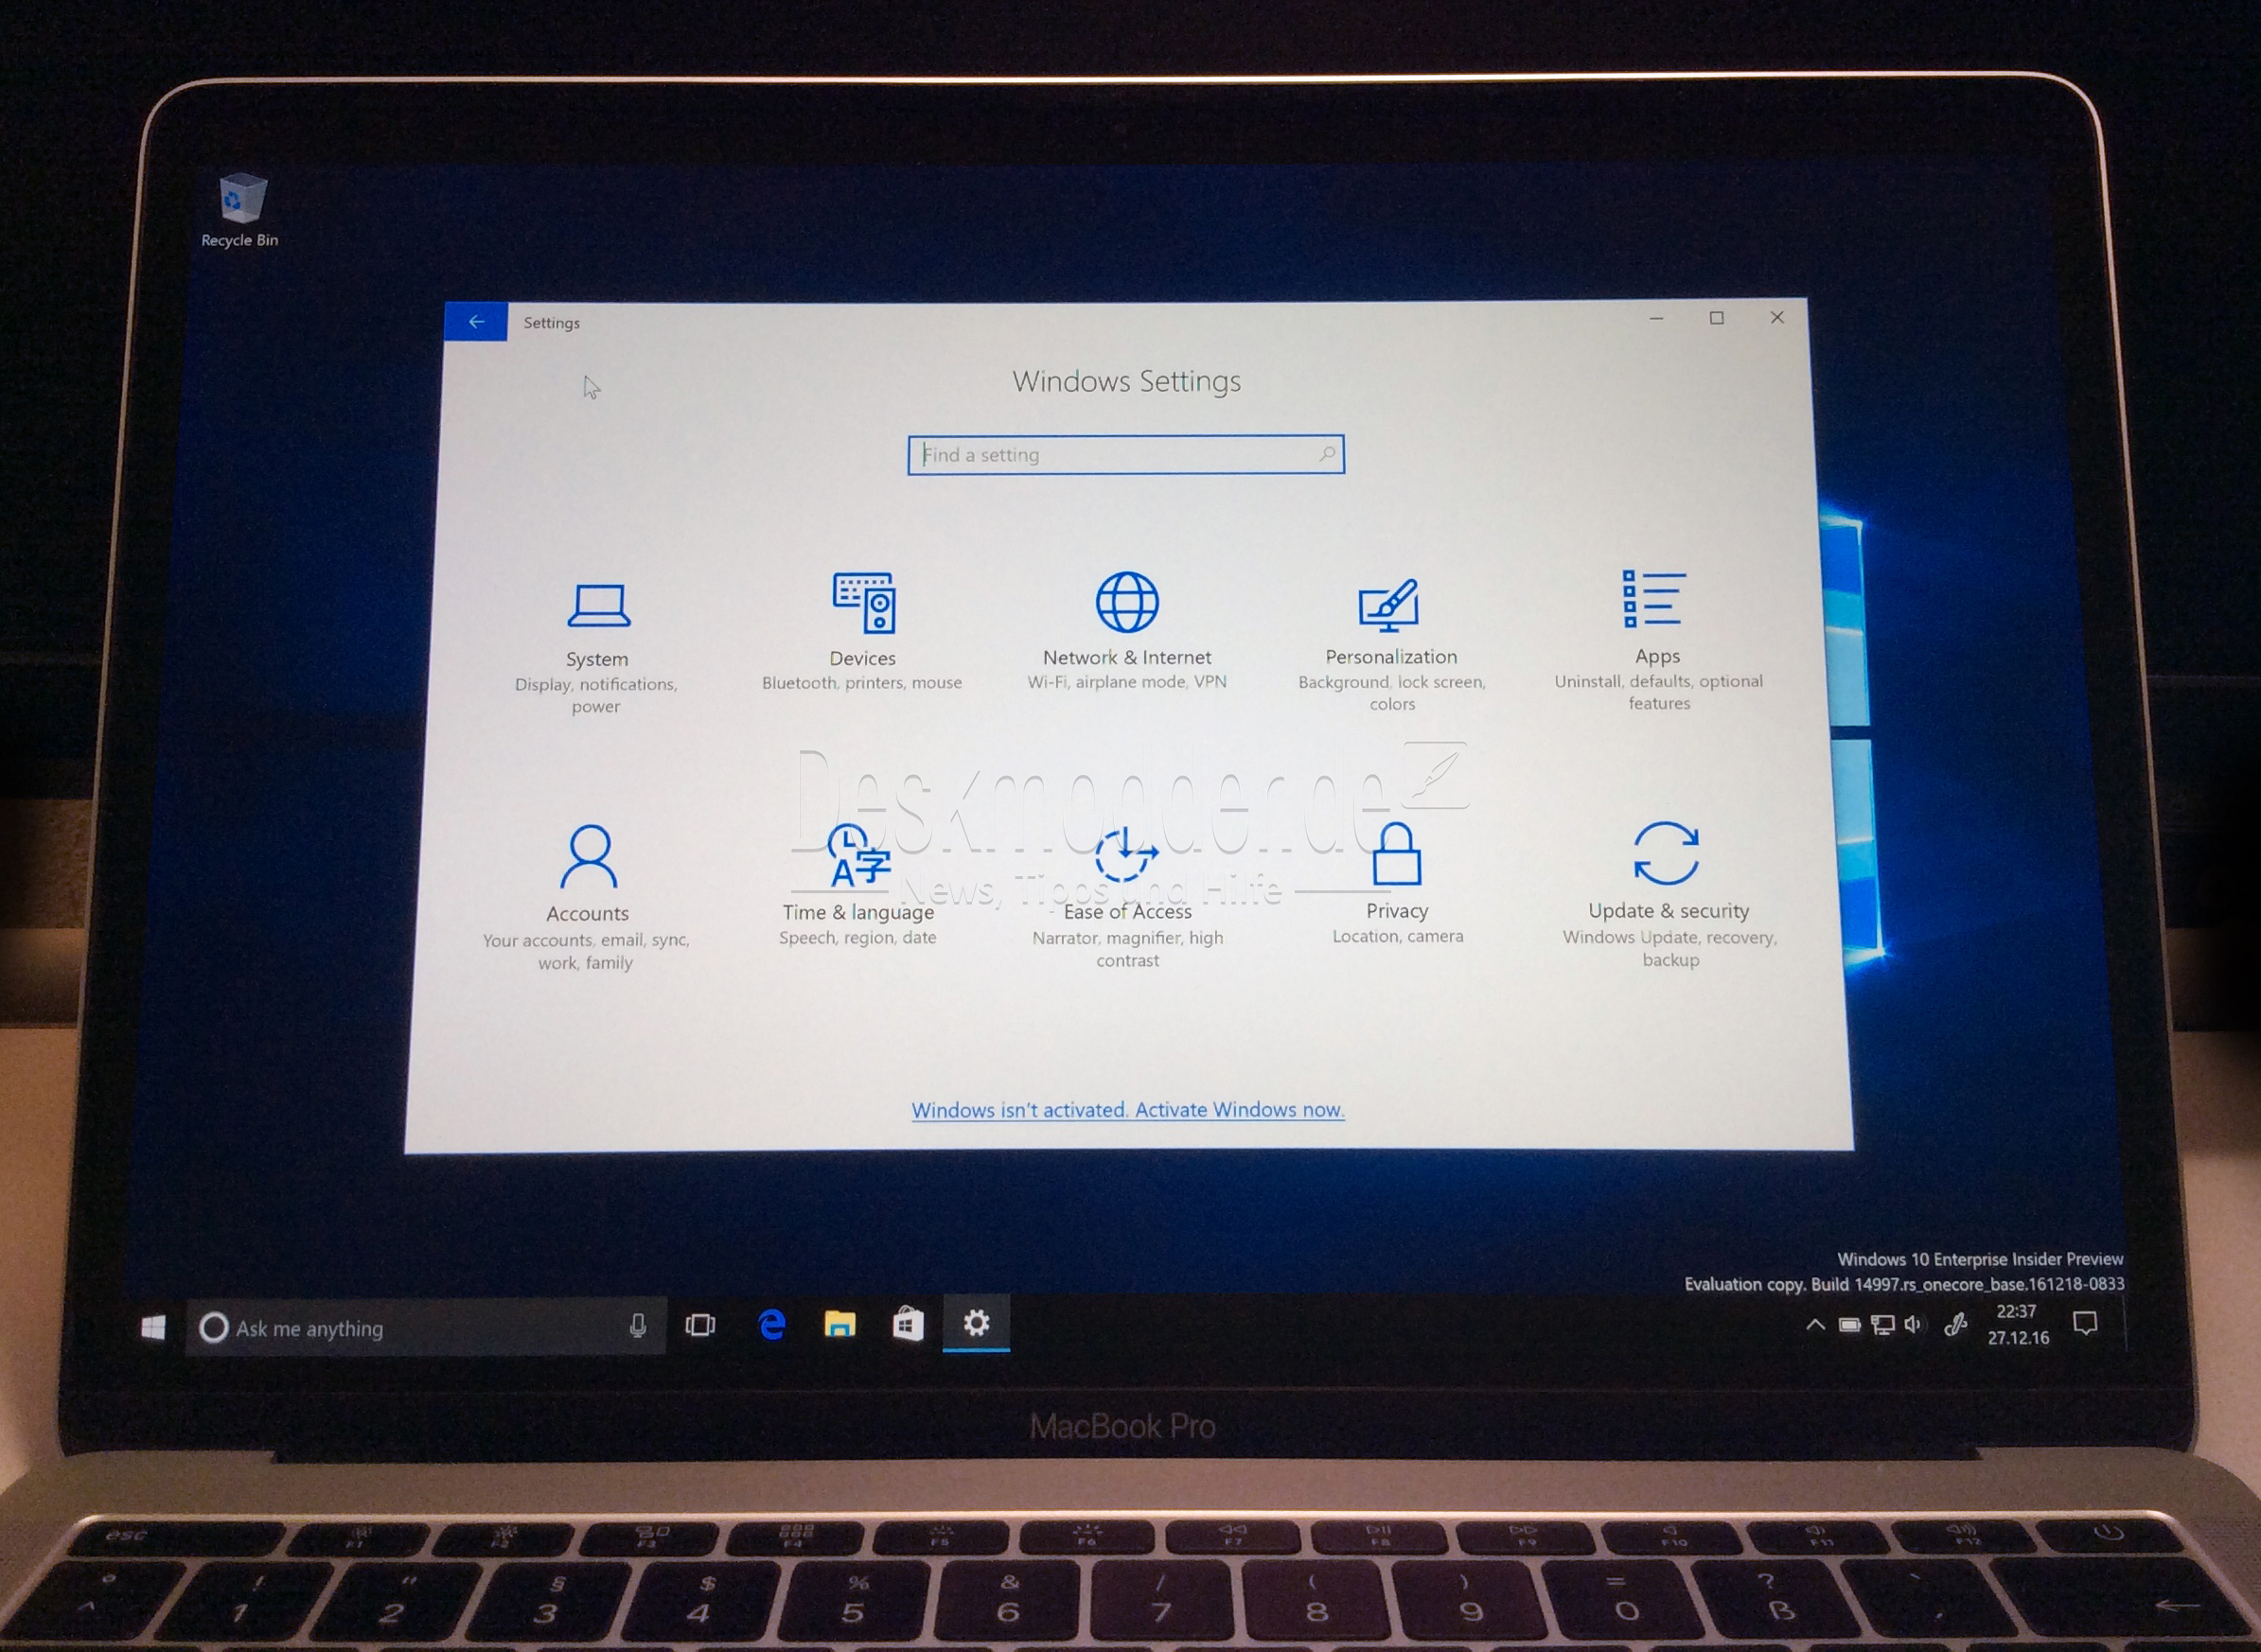This screenshot has width=2261, height=1652.
Task: Close the Settings window
Action: click(x=1777, y=317)
